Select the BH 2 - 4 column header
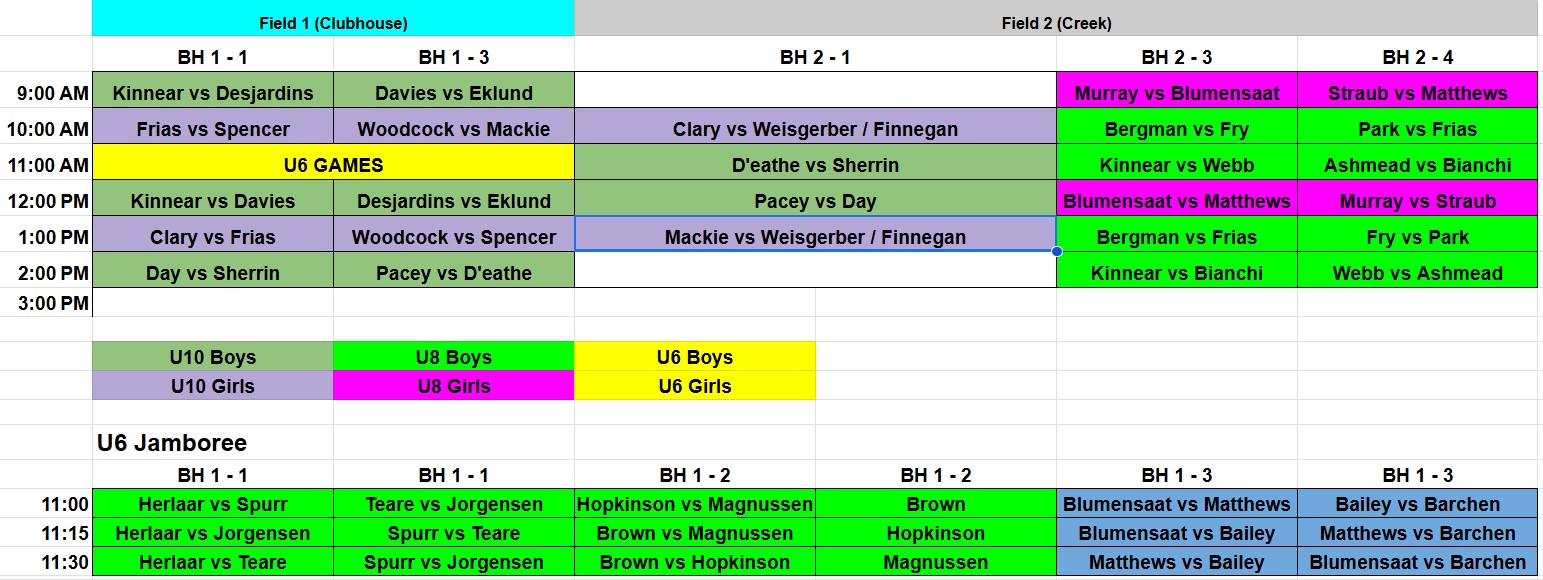This screenshot has width=1543, height=580. point(1418,57)
